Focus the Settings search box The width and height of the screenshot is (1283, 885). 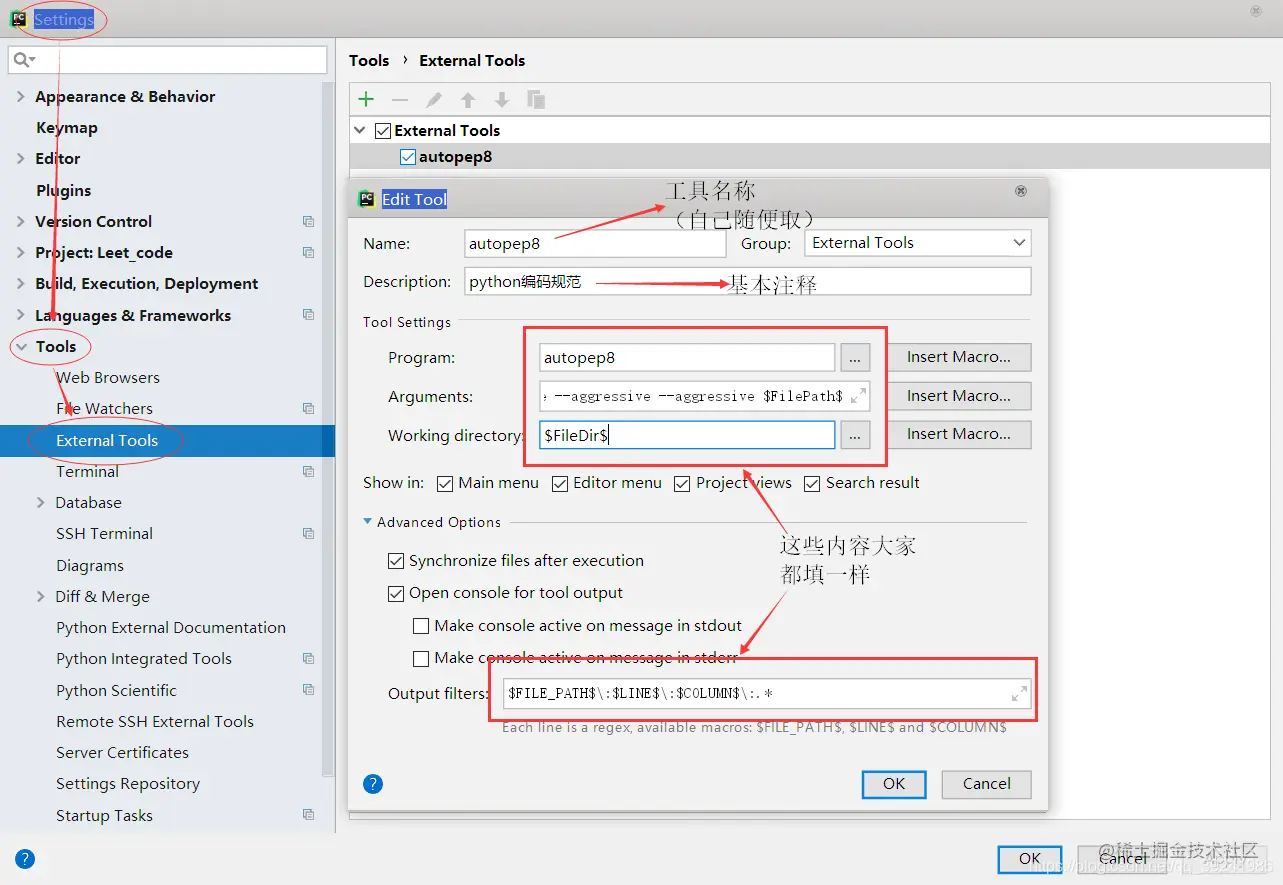(167, 60)
